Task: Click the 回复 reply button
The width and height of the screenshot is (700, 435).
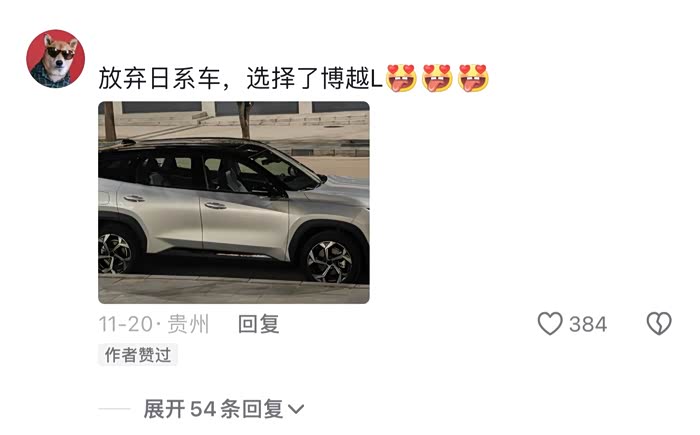Action: pos(258,324)
